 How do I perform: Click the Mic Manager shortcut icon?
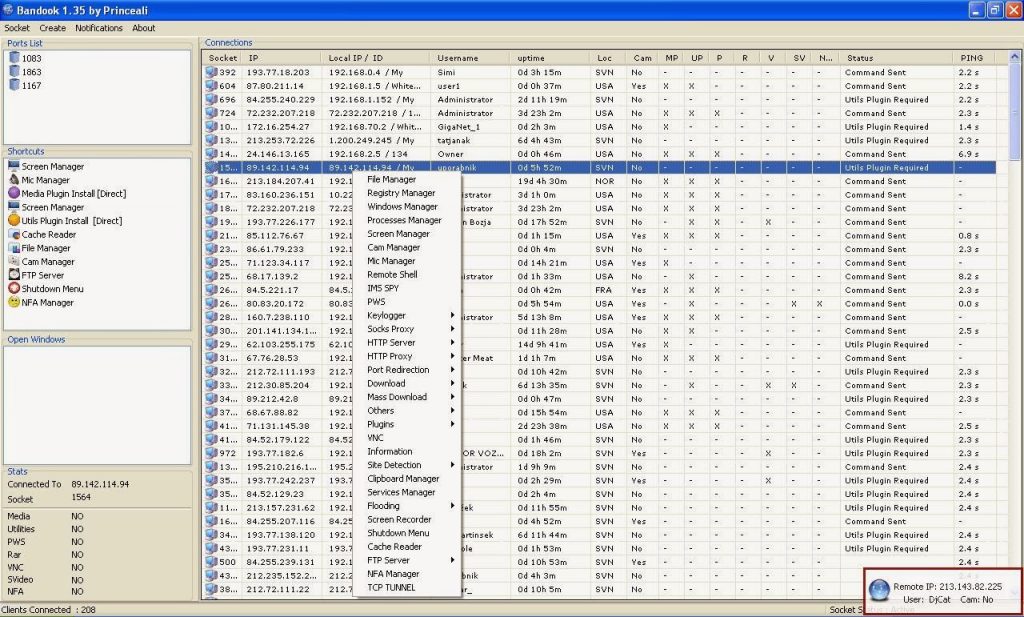[14, 180]
